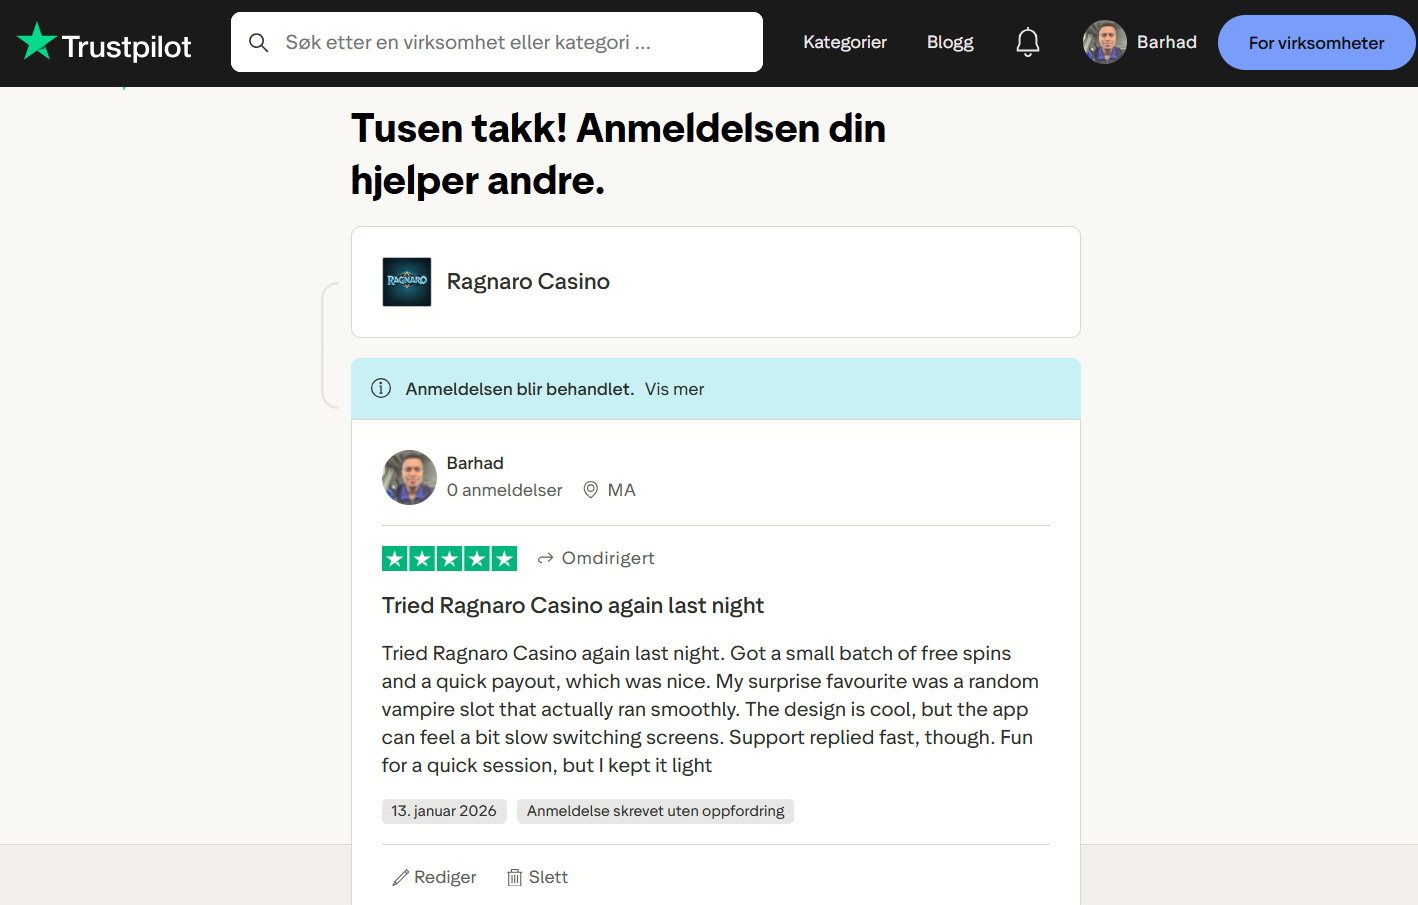Open the Ragnaro Casino logo thumbnail

pos(407,282)
